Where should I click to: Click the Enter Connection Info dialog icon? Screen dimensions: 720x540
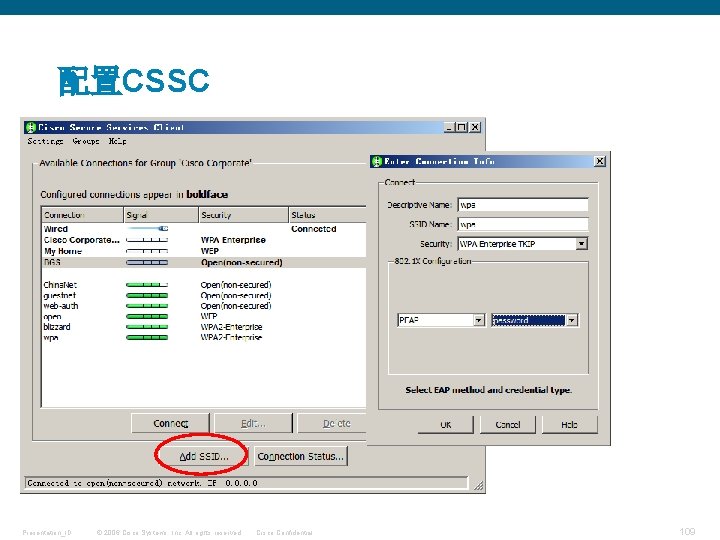[x=377, y=161]
